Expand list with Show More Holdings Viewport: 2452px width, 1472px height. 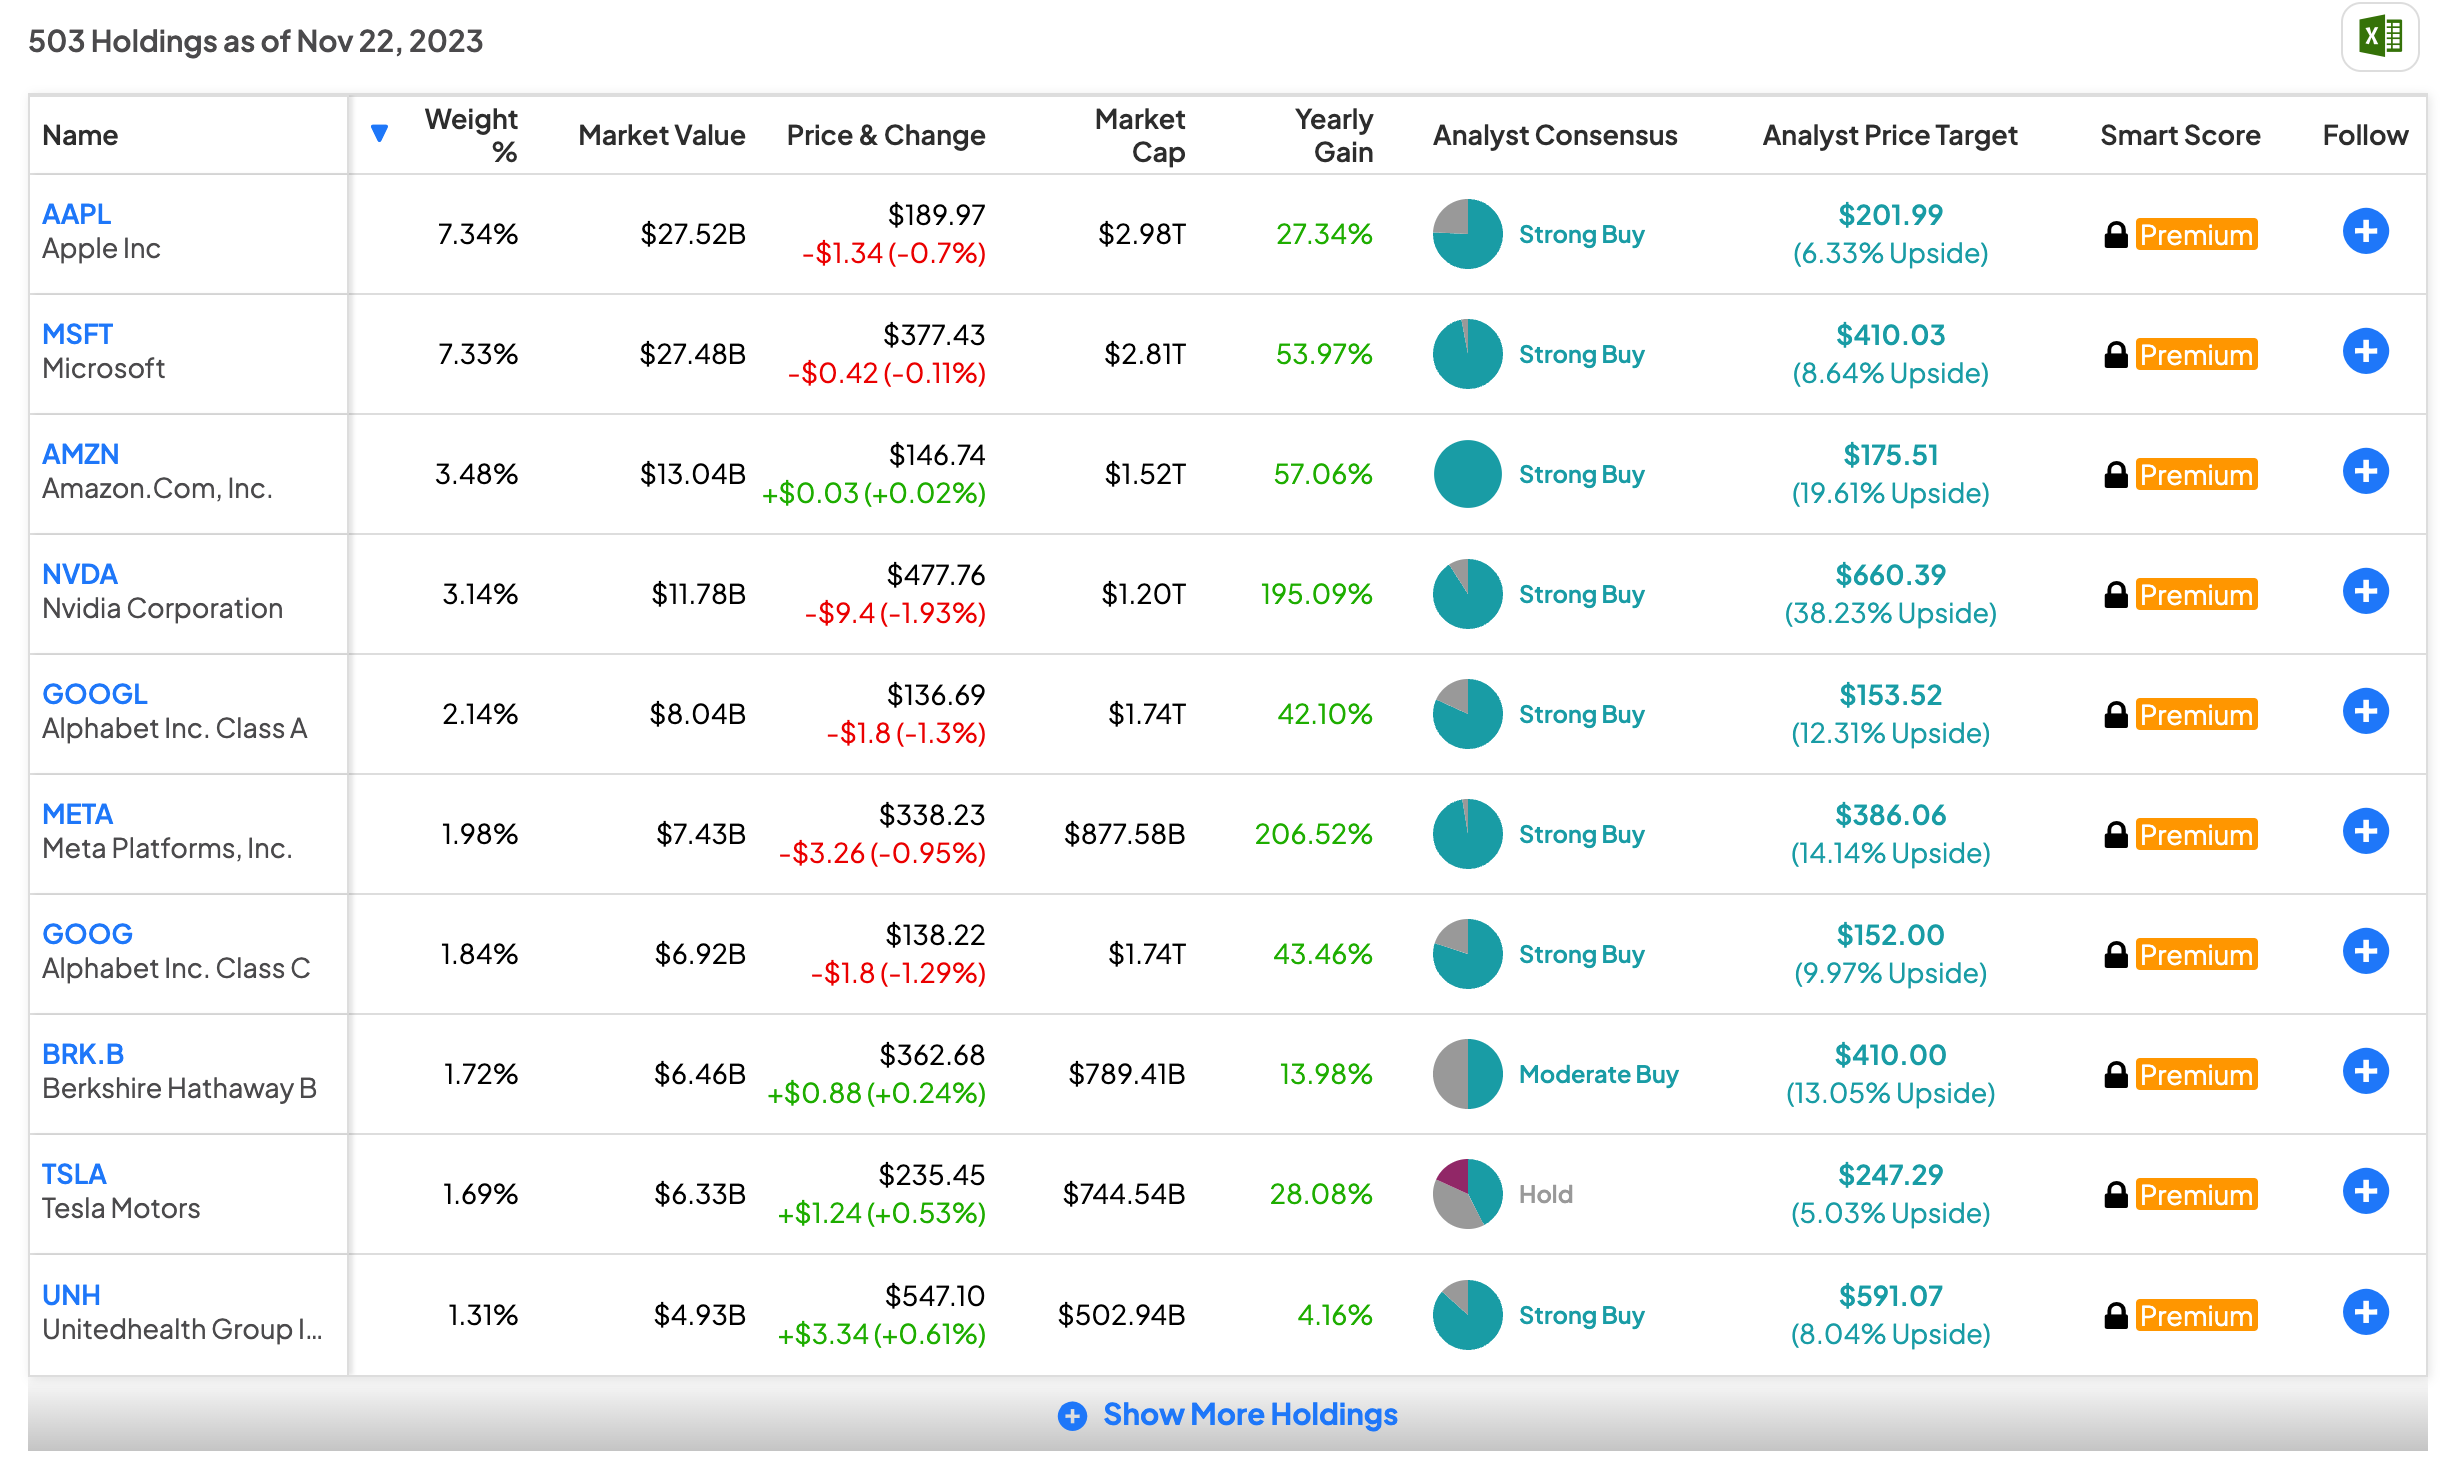[1228, 1415]
